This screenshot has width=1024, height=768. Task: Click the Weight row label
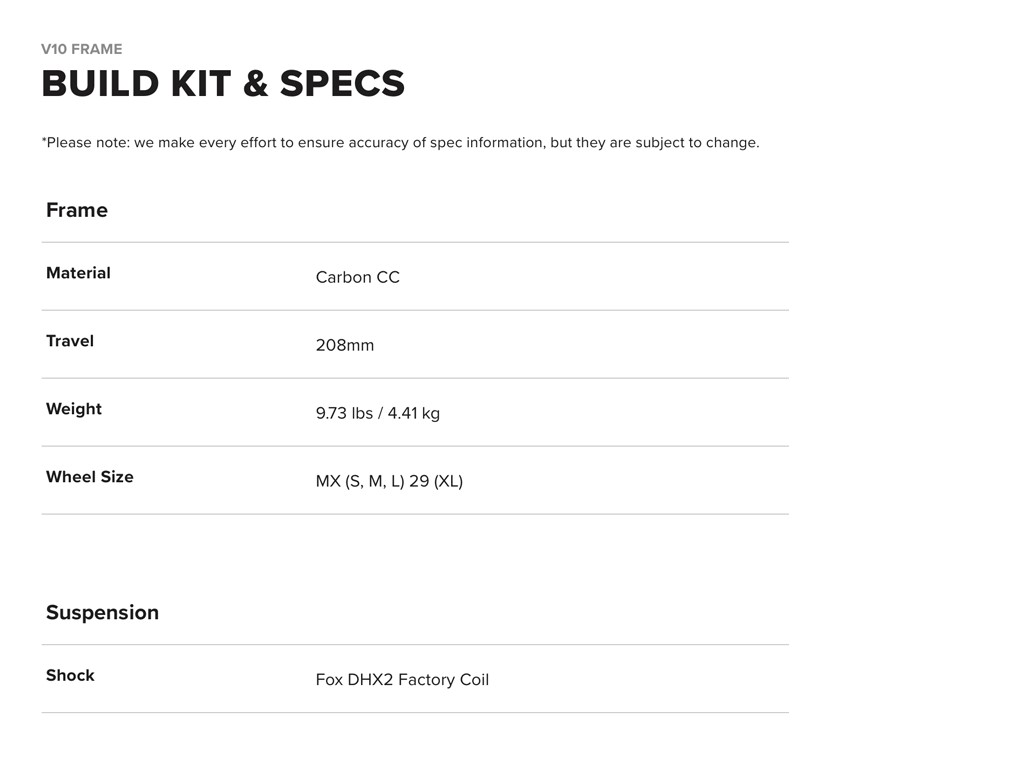[74, 409]
